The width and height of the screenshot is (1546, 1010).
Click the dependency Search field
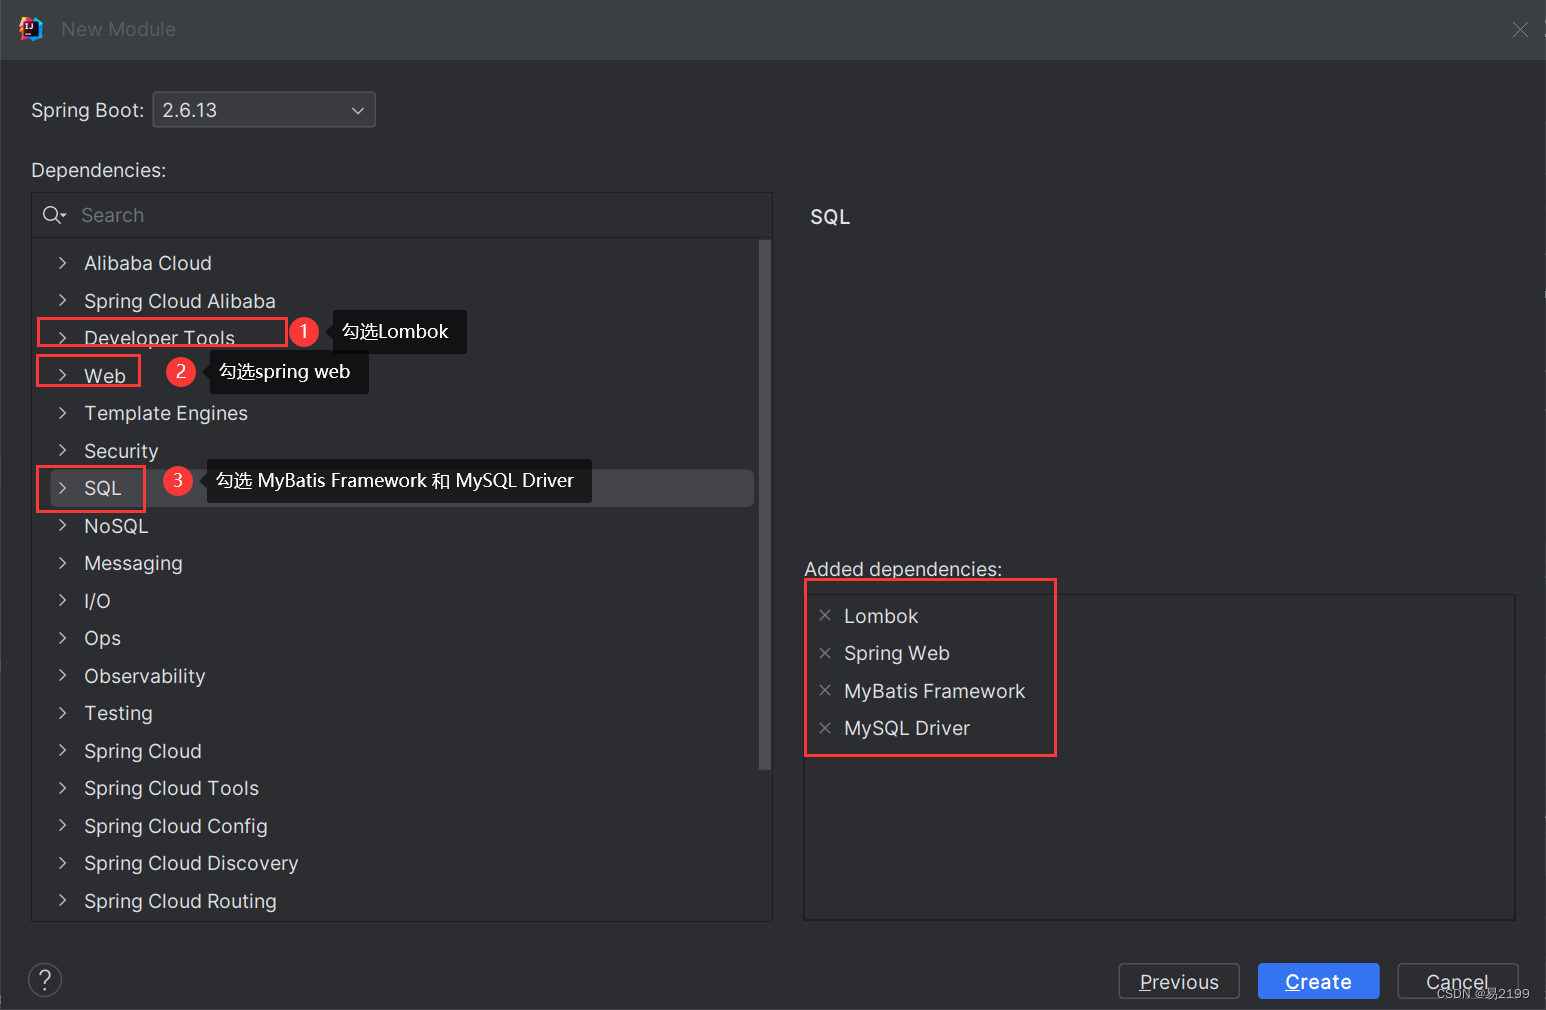pyautogui.click(x=402, y=215)
